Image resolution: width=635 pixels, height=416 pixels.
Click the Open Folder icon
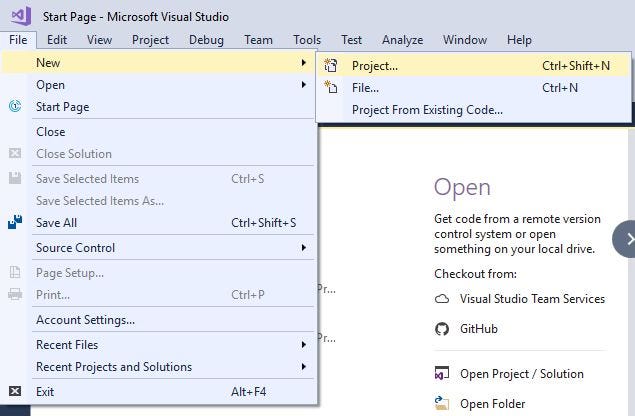[x=442, y=403]
